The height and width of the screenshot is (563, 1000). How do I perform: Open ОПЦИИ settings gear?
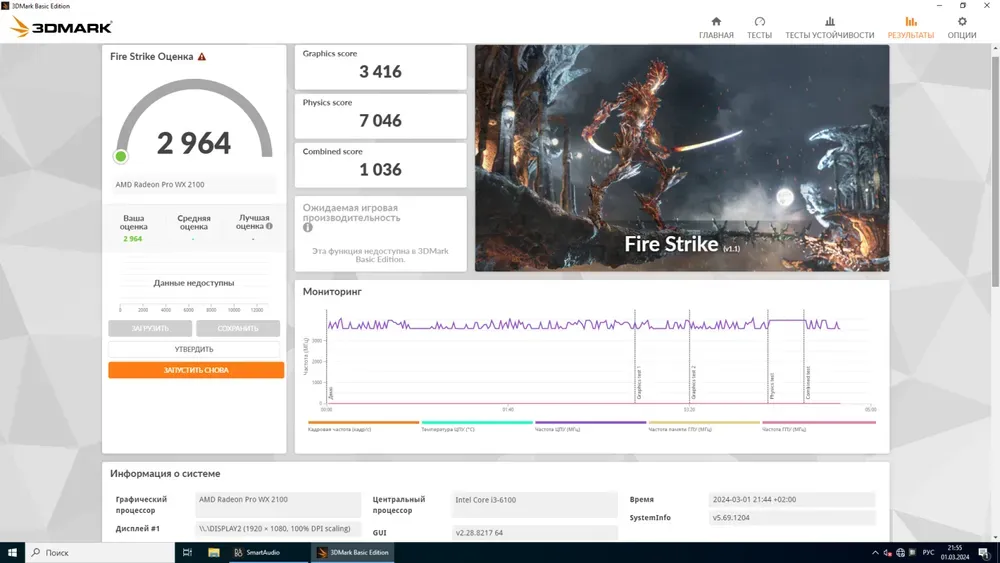962,28
